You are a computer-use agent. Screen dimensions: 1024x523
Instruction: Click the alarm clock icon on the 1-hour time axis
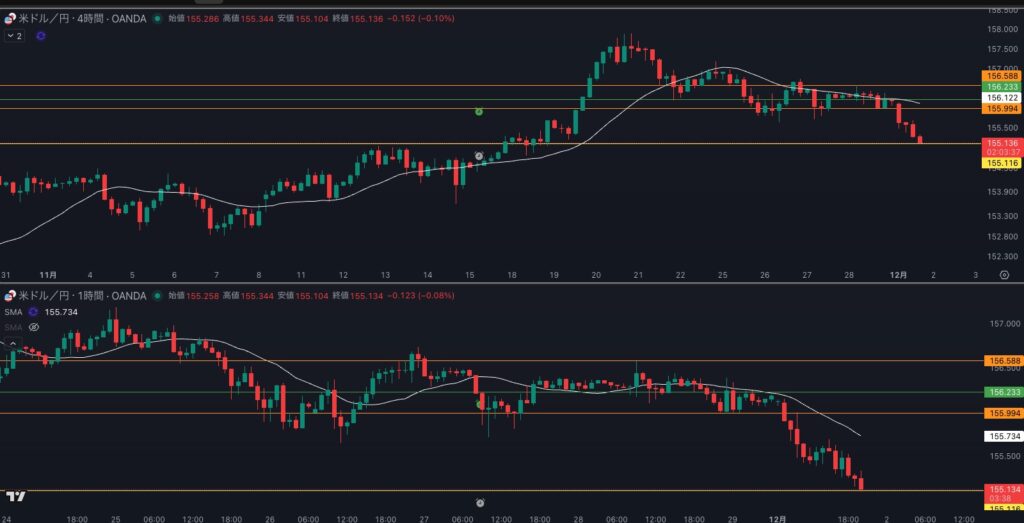point(480,502)
